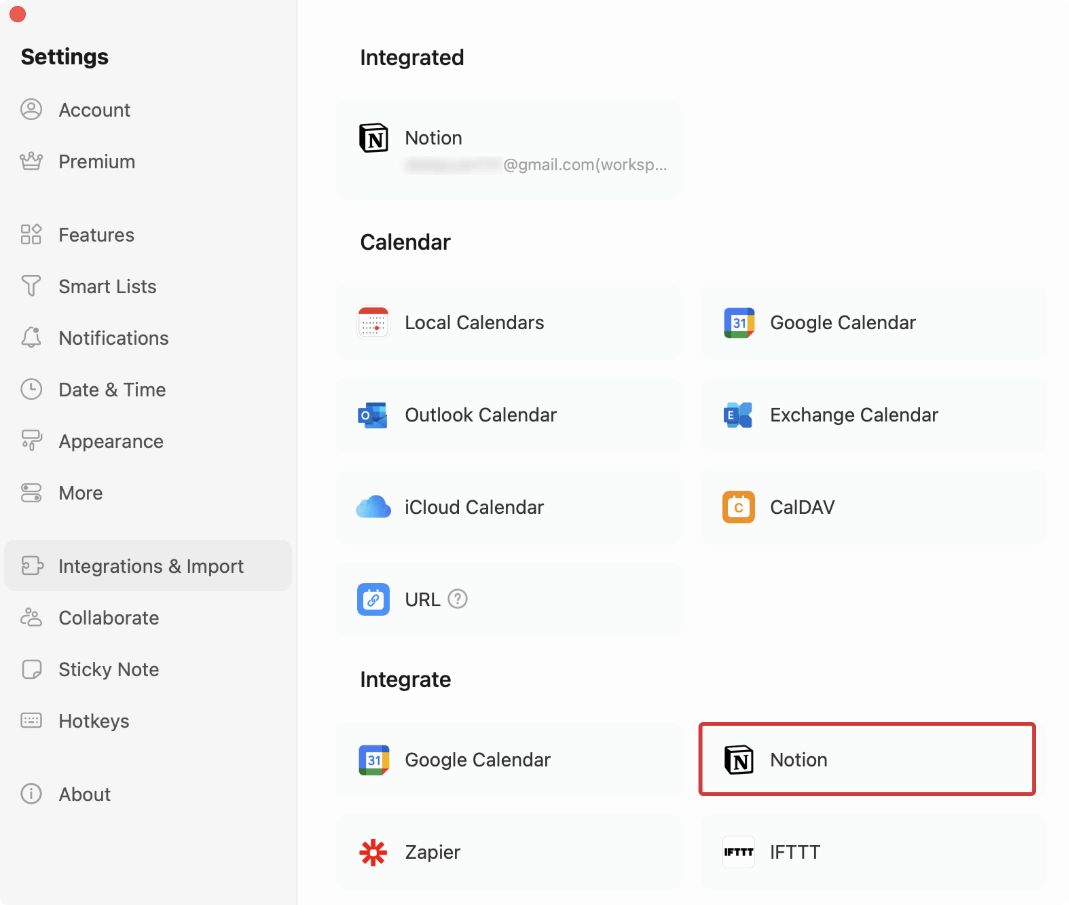This screenshot has width=1069, height=905.
Task: Open Premium via the crown icon
Action: (x=32, y=161)
